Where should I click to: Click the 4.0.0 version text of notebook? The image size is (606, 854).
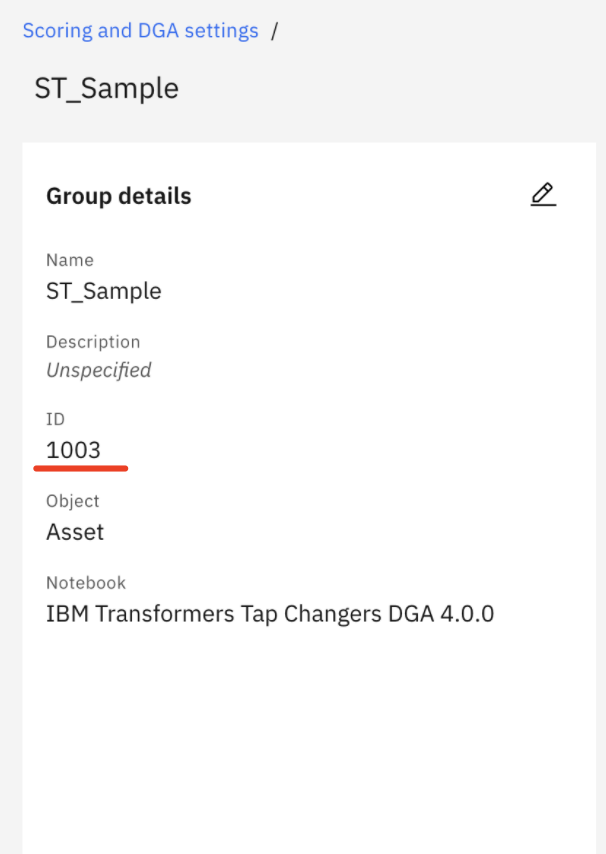(x=467, y=614)
